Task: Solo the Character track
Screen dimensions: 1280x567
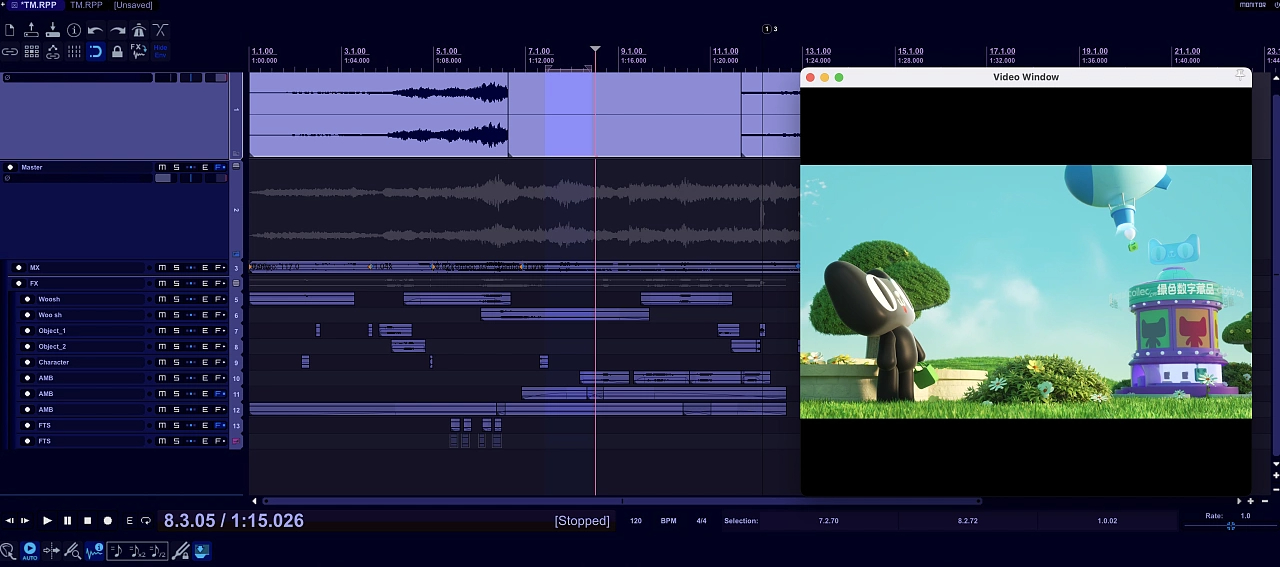Action: pos(176,362)
